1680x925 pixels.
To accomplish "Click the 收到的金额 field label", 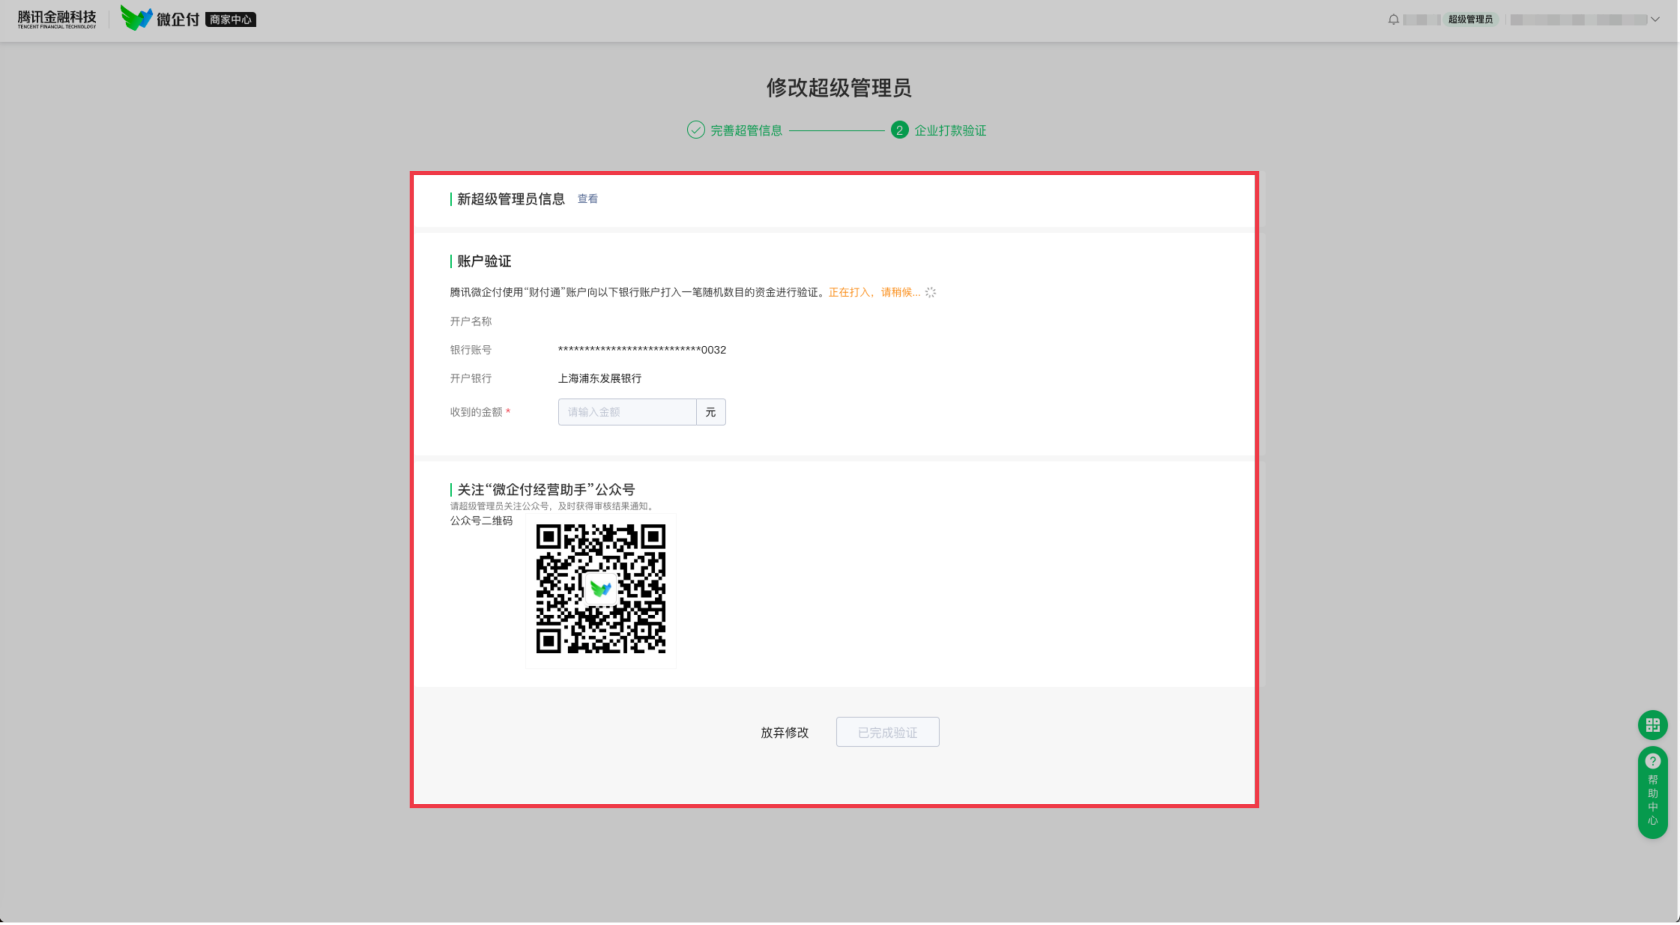I will point(476,412).
